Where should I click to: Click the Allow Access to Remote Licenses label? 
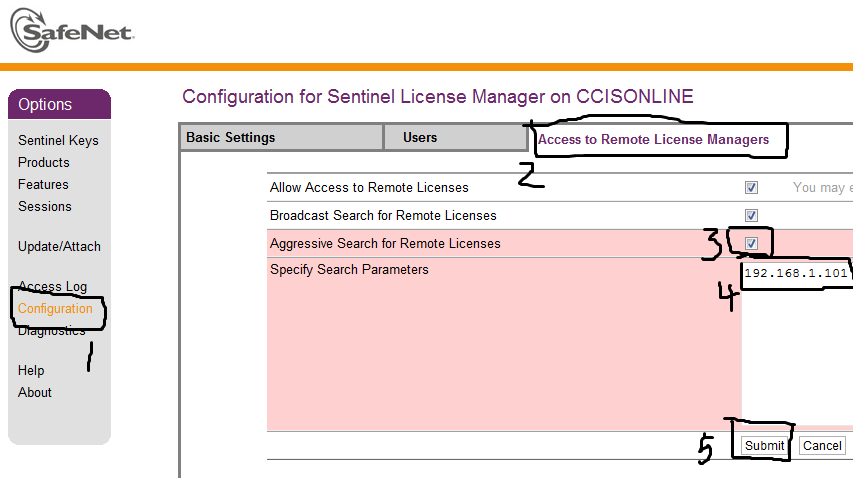369,188
